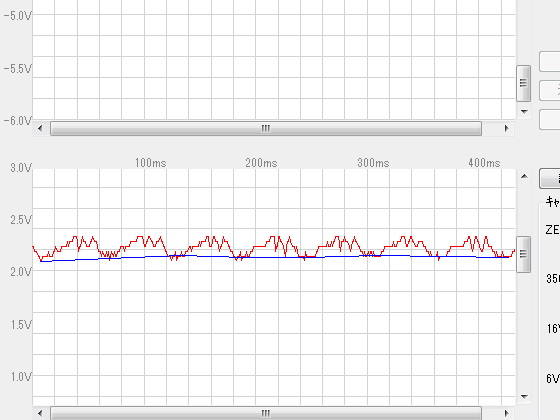Select upper graph's horizontal scrollbar thumb

pyautogui.click(x=266, y=129)
